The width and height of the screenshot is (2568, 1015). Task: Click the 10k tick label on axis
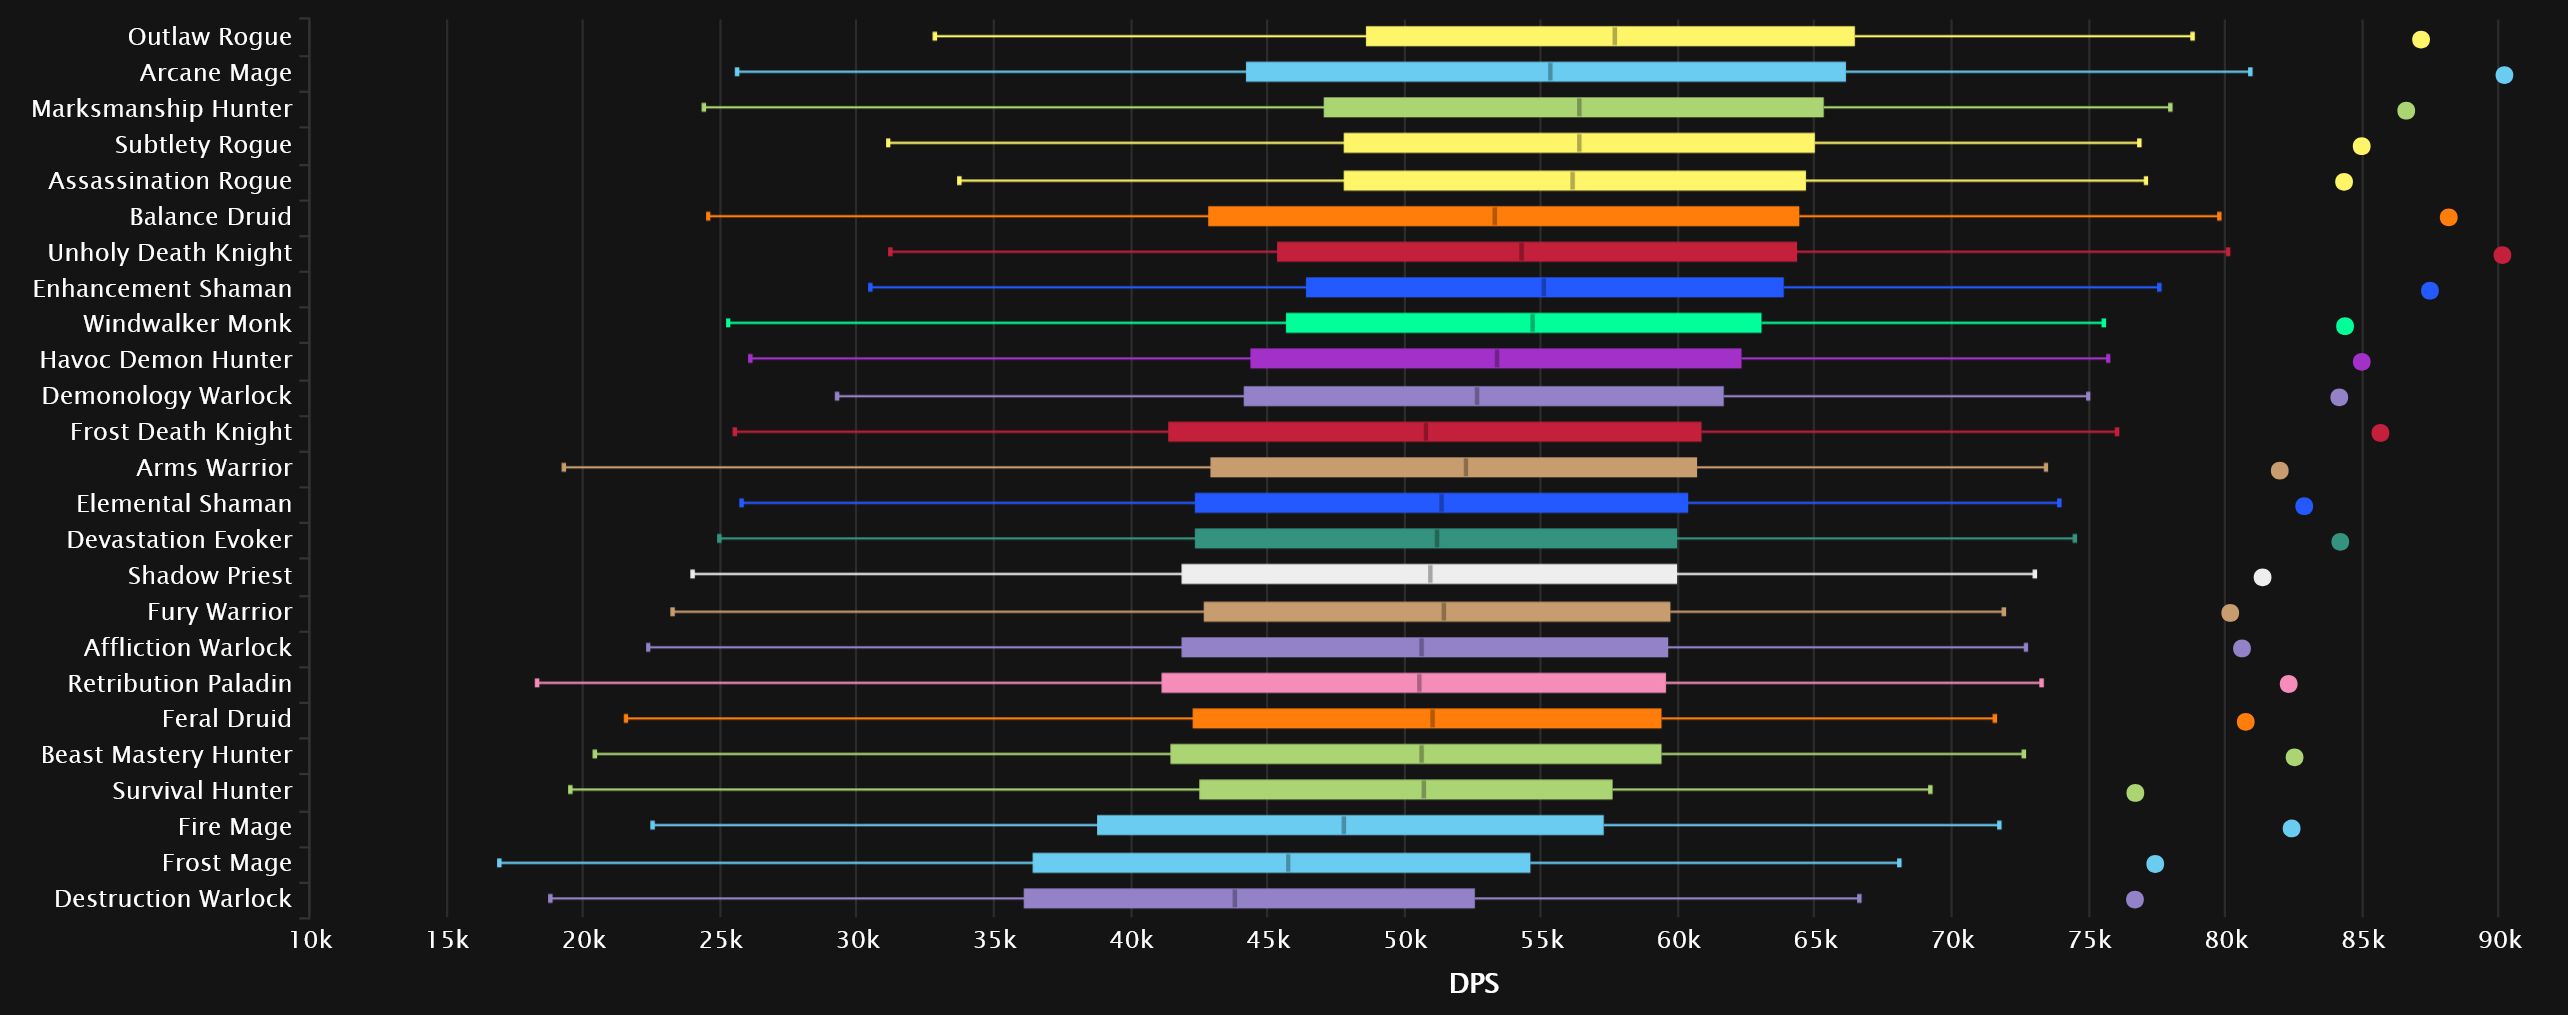pos(310,941)
